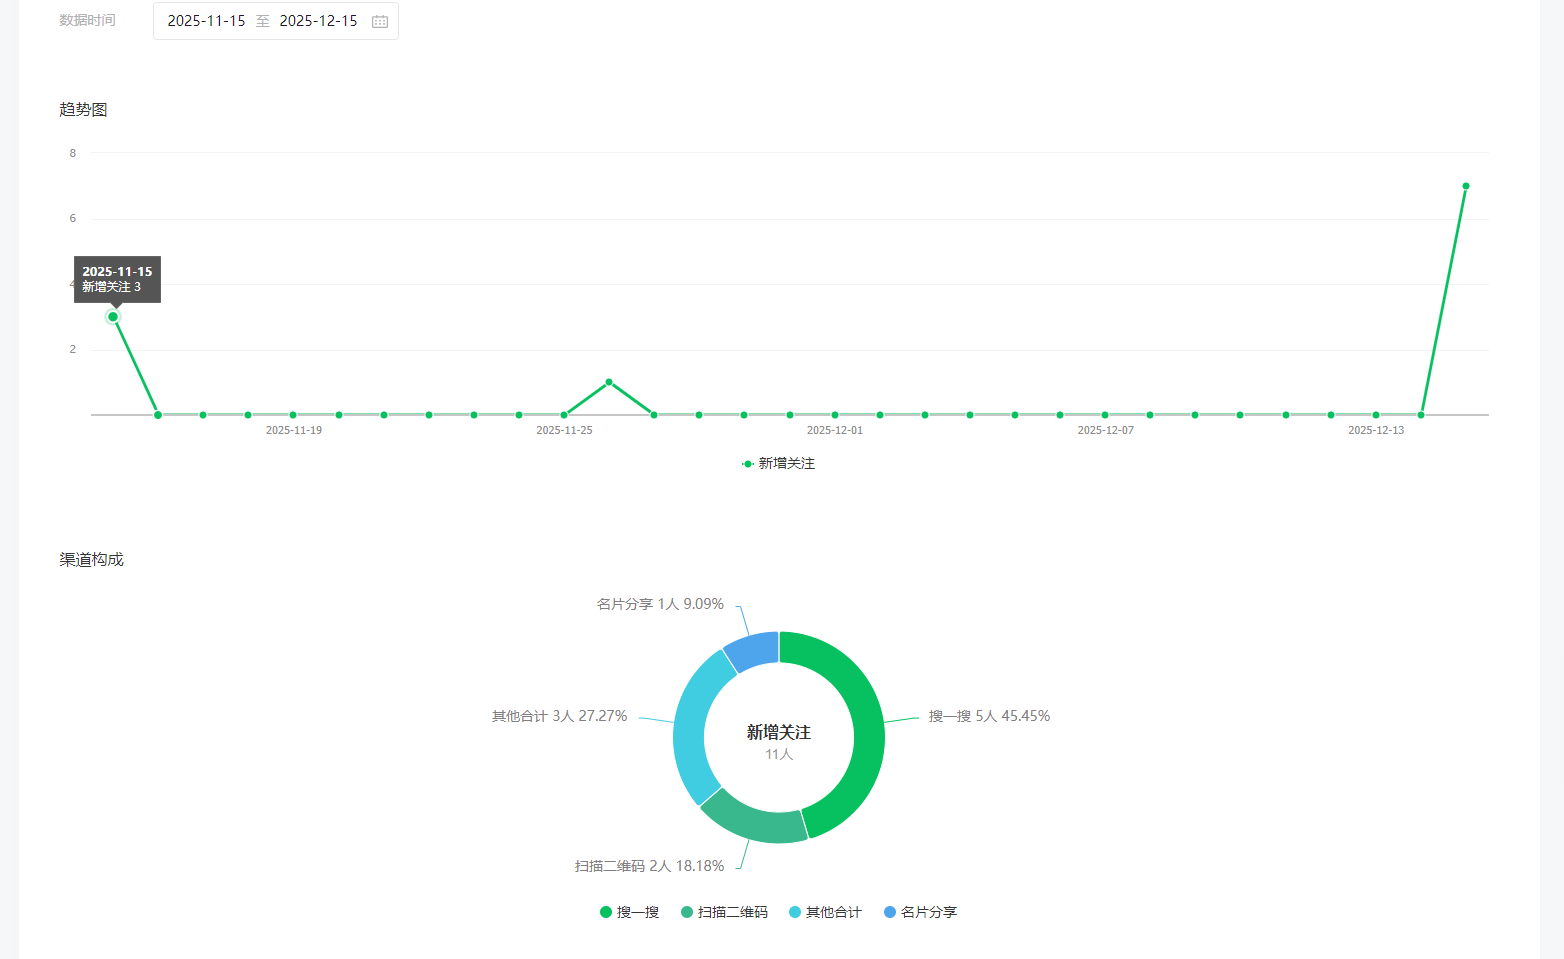Image resolution: width=1564 pixels, height=959 pixels.
Task: Click the 搜一搜 5人 45.45% label
Action: click(x=989, y=716)
